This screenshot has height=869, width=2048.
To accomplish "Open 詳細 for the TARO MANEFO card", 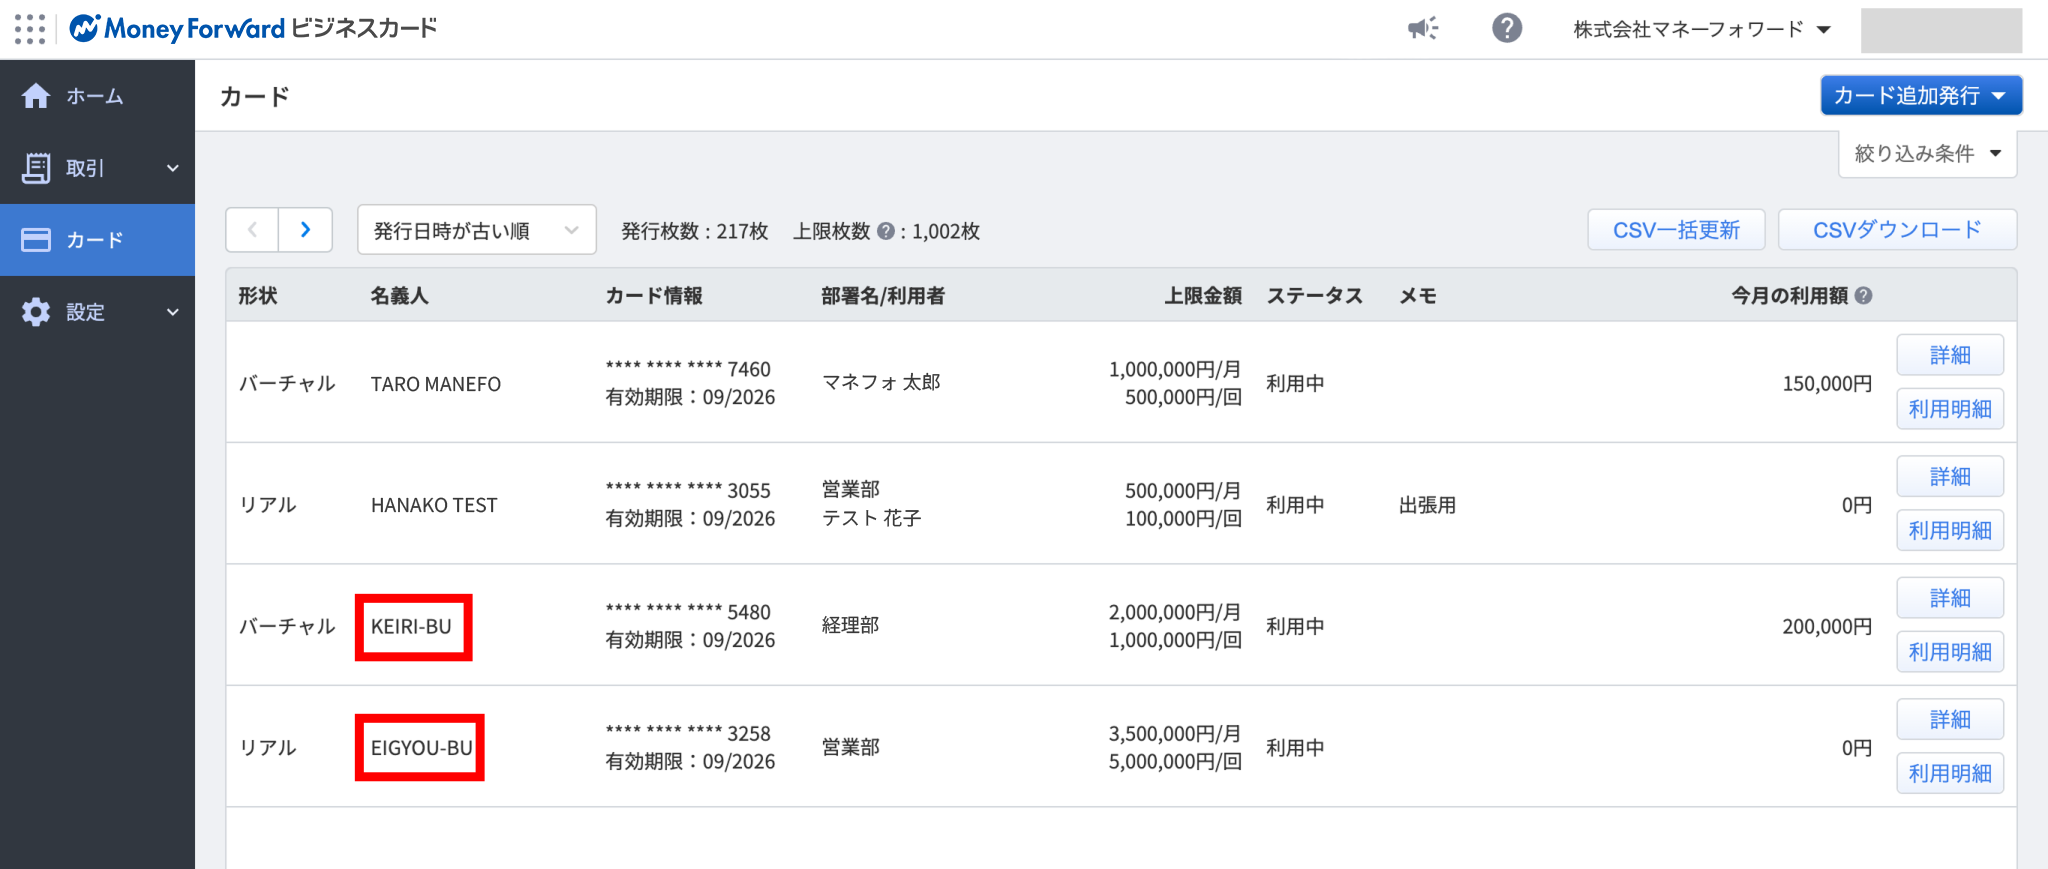I will 1949,355.
